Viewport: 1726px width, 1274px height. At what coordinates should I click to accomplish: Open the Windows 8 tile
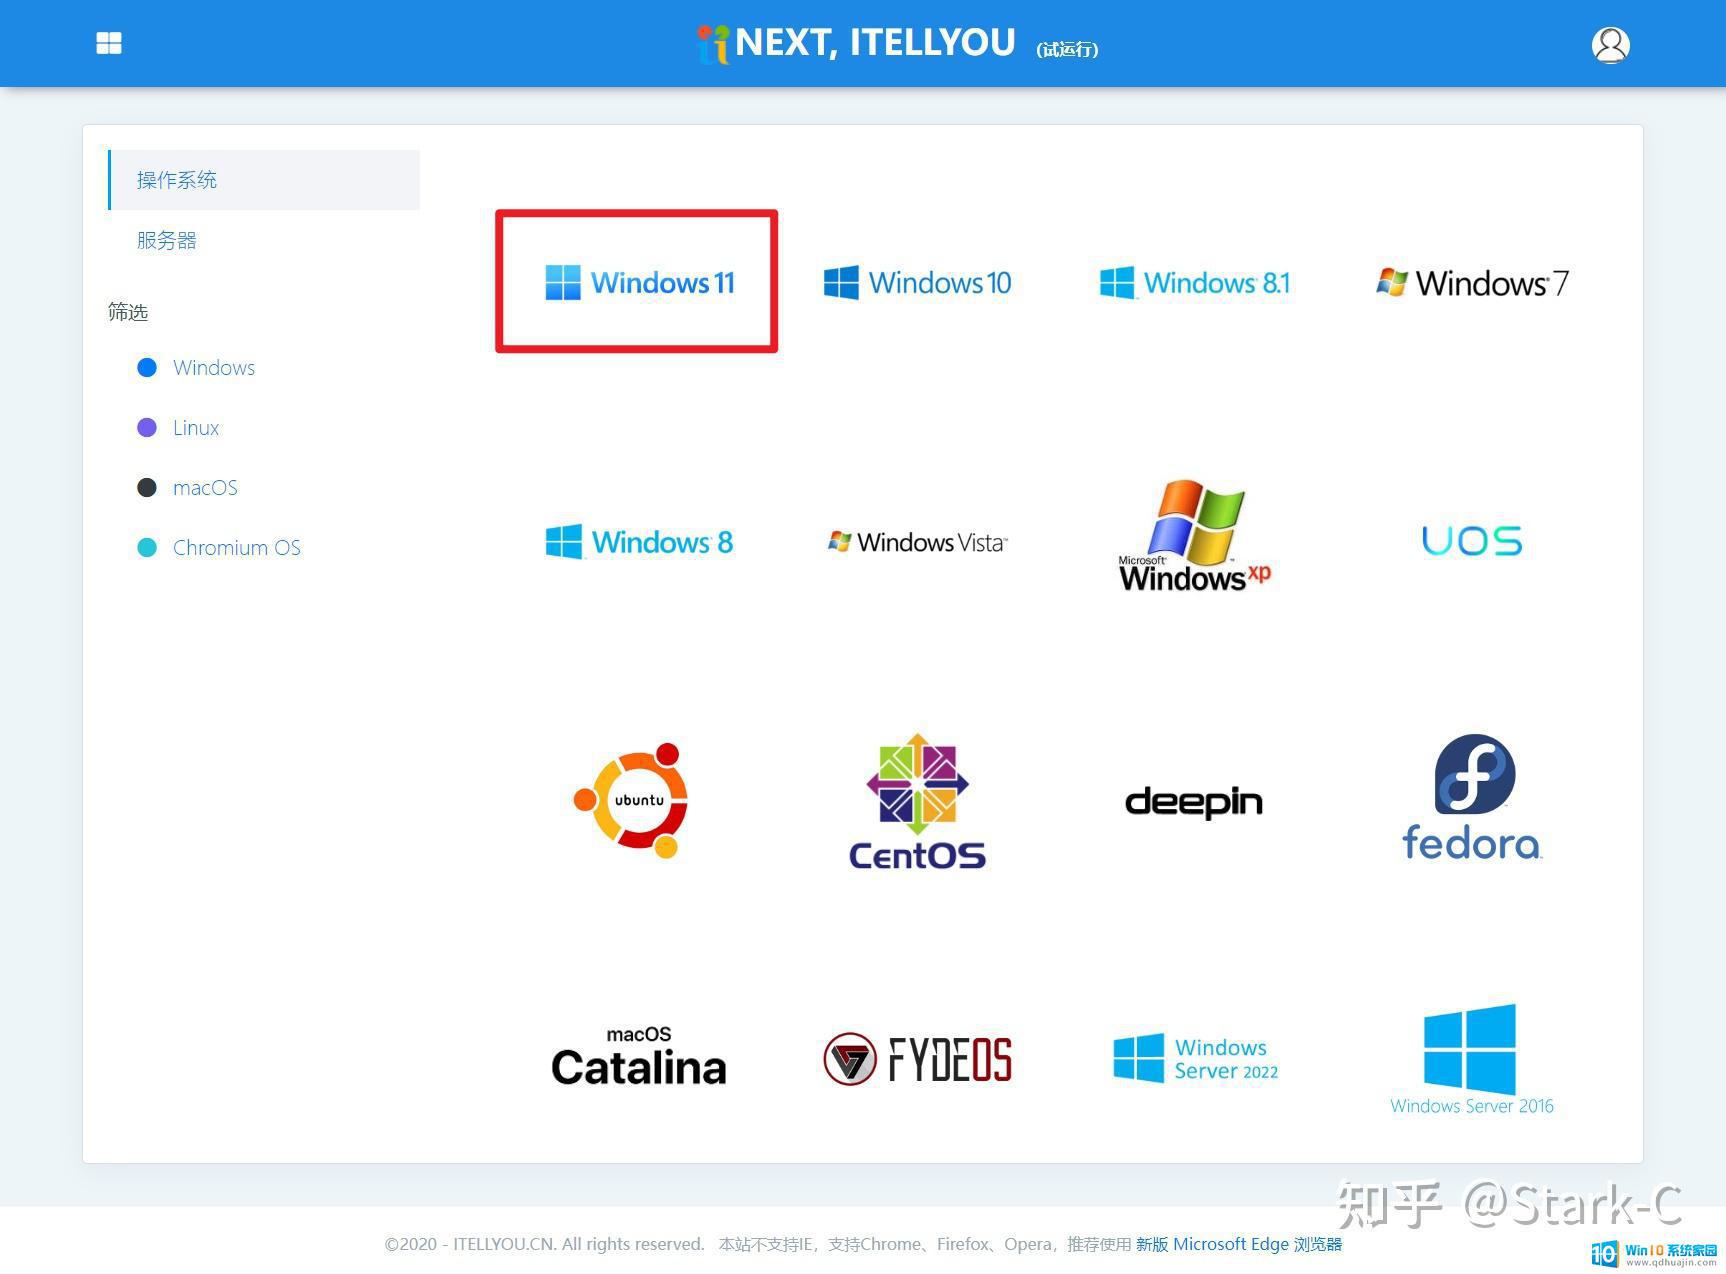640,542
